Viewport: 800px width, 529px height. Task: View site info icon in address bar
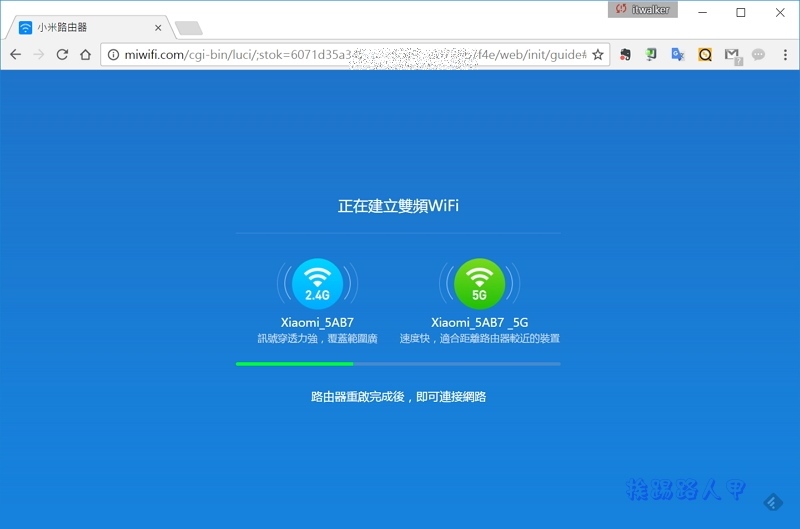(x=113, y=55)
